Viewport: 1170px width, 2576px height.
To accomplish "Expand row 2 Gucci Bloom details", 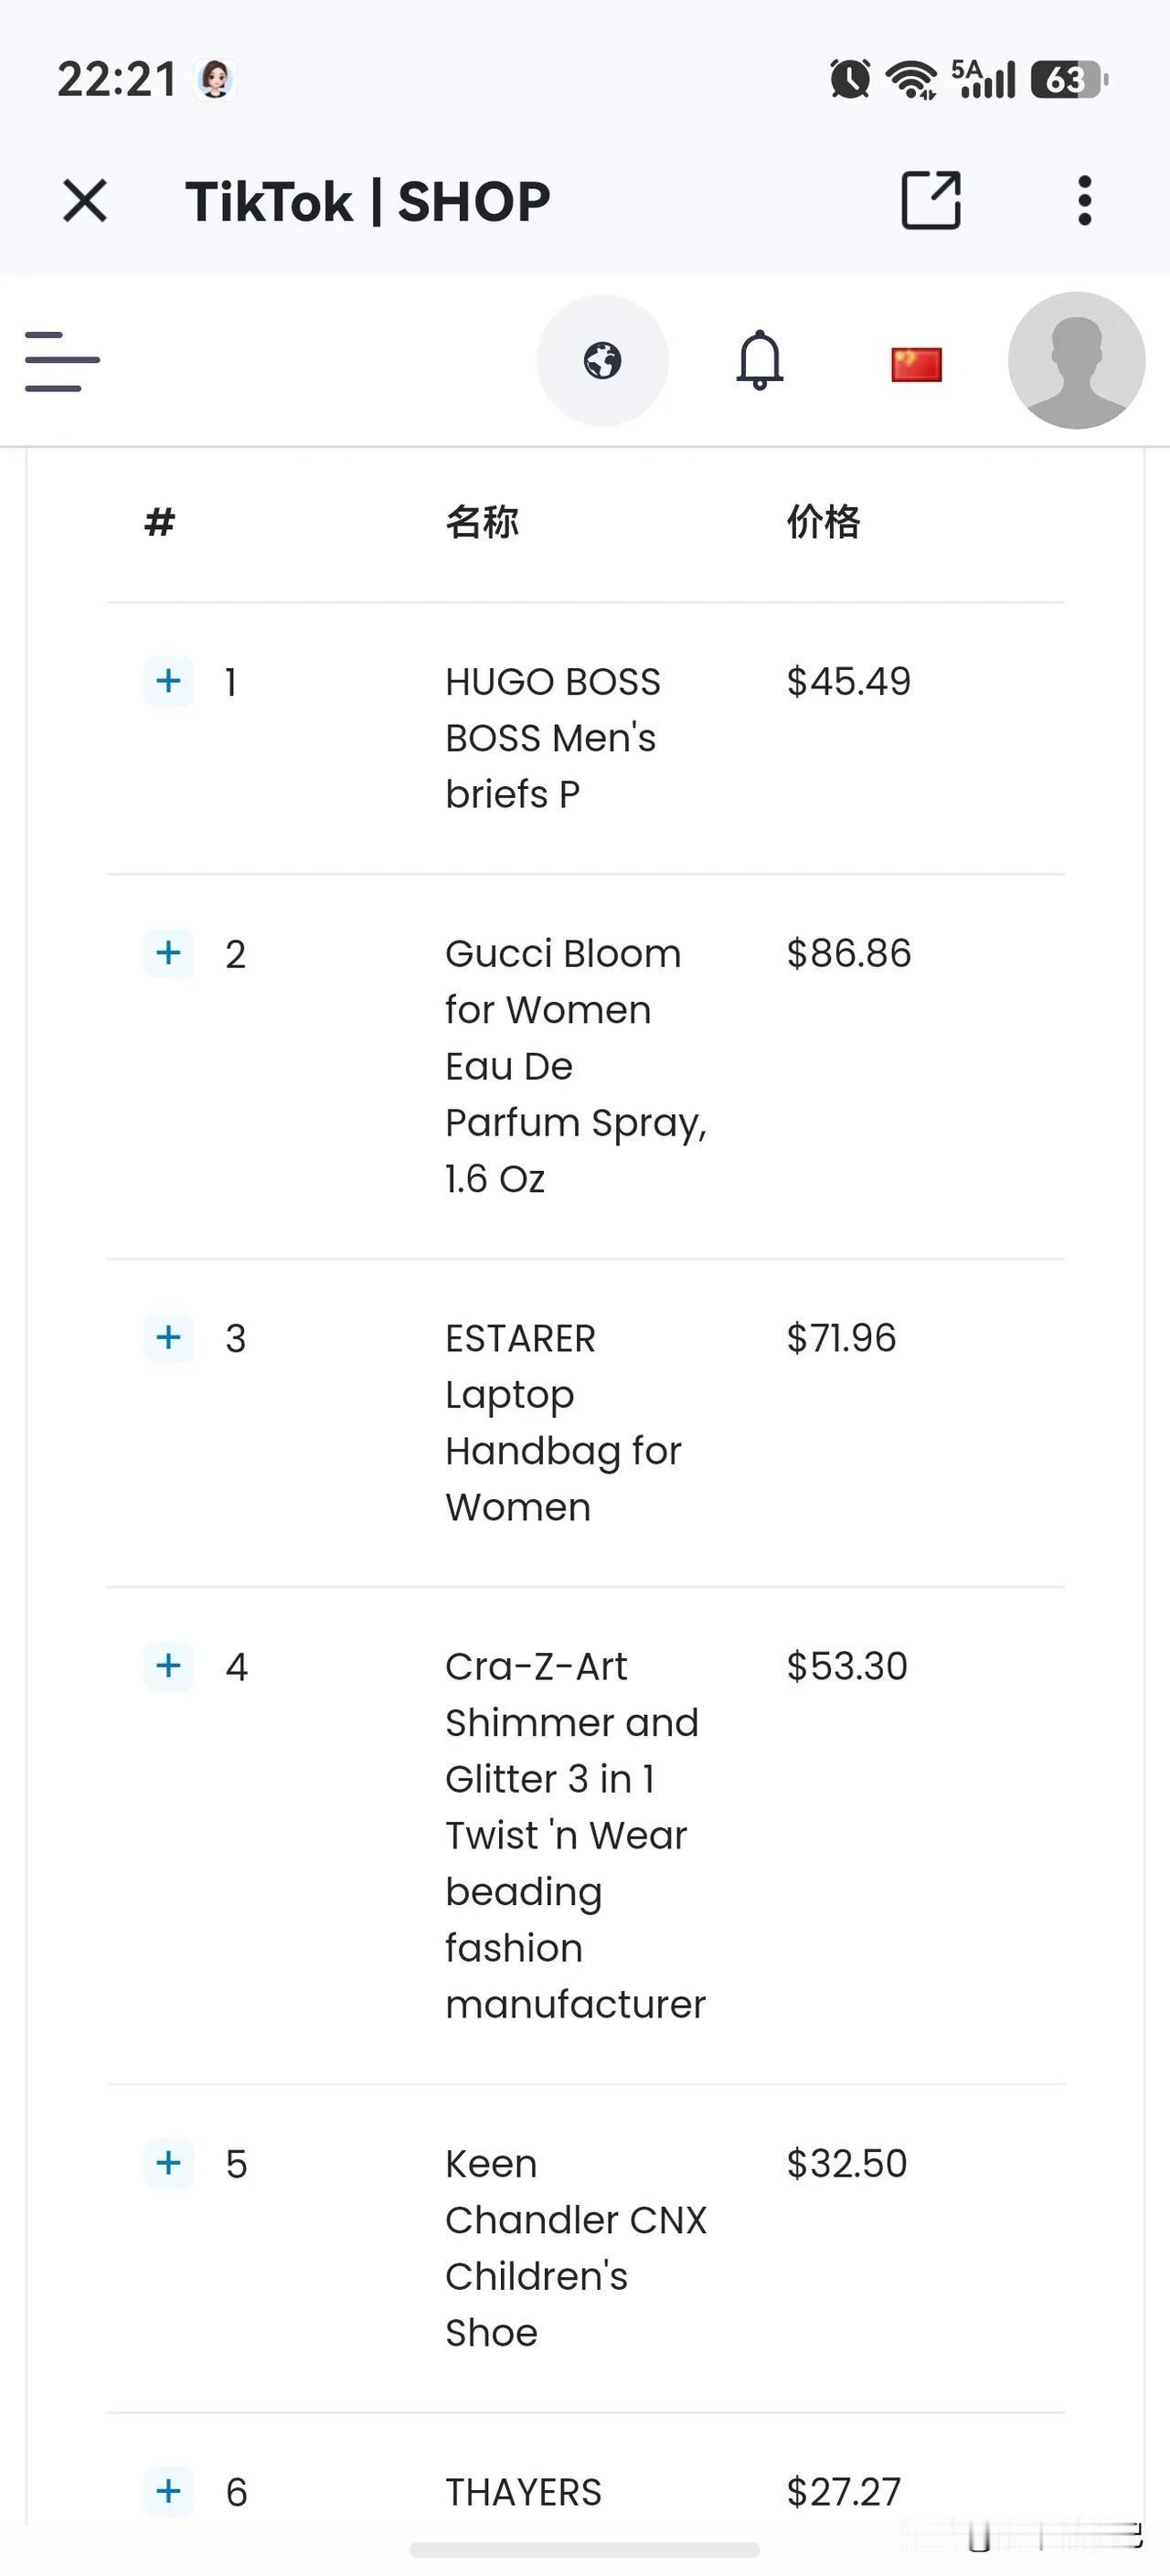I will (x=169, y=953).
